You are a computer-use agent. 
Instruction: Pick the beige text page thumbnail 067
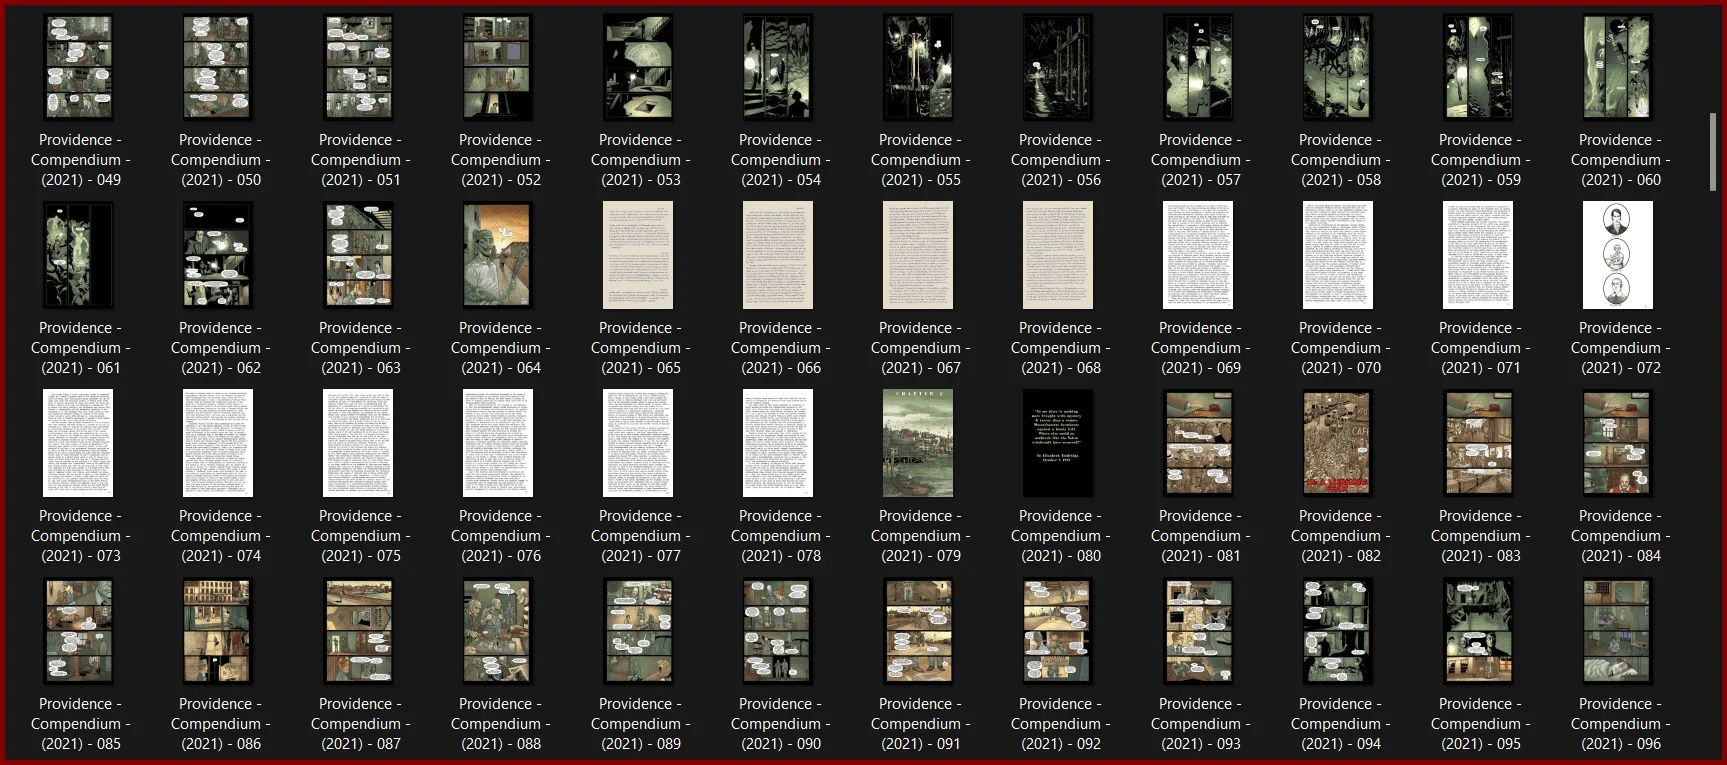(x=918, y=255)
